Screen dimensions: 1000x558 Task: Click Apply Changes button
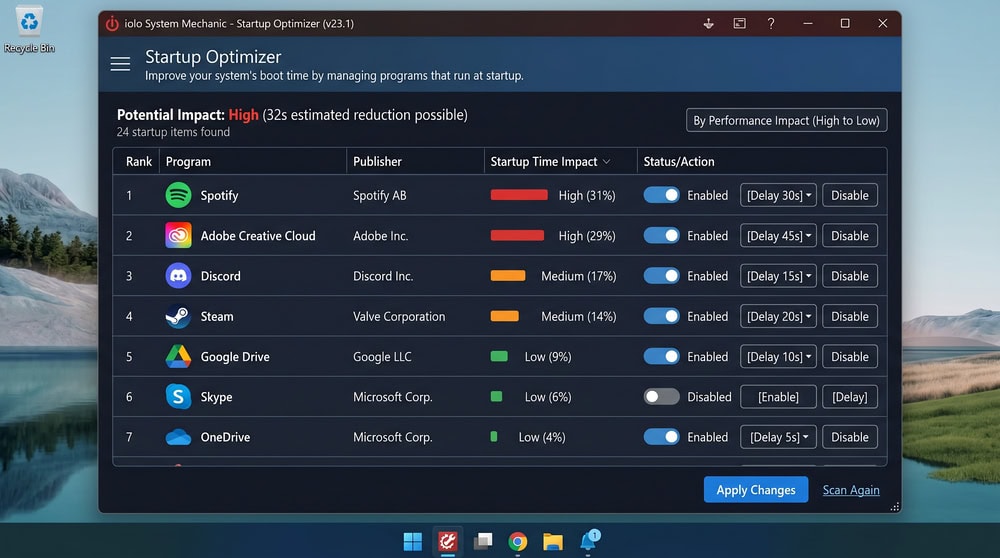point(756,490)
